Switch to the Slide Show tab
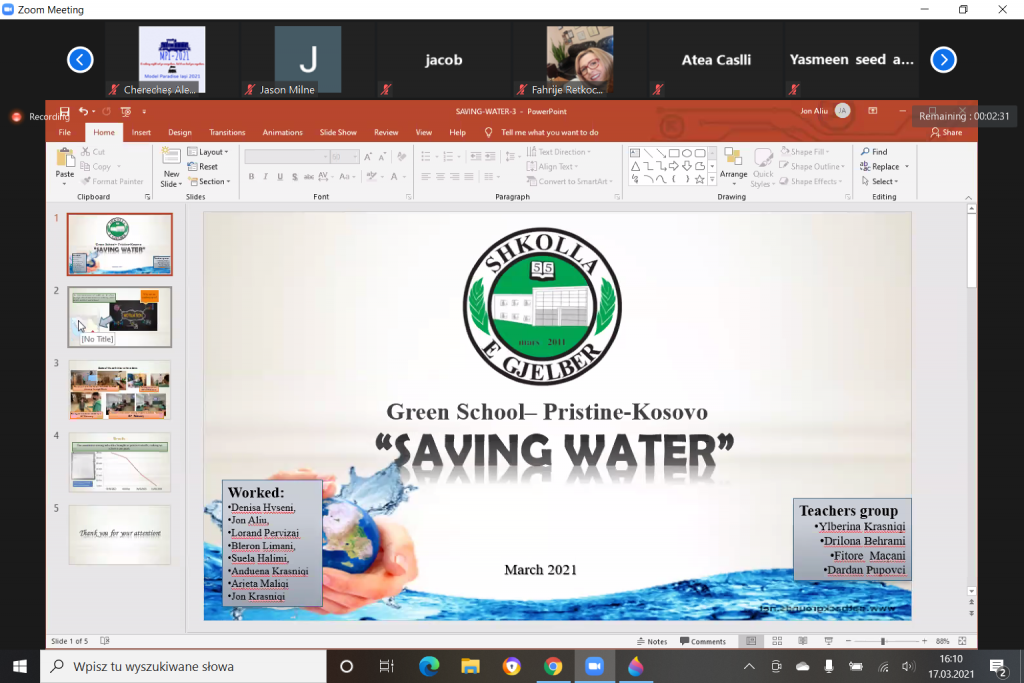 pyautogui.click(x=338, y=132)
